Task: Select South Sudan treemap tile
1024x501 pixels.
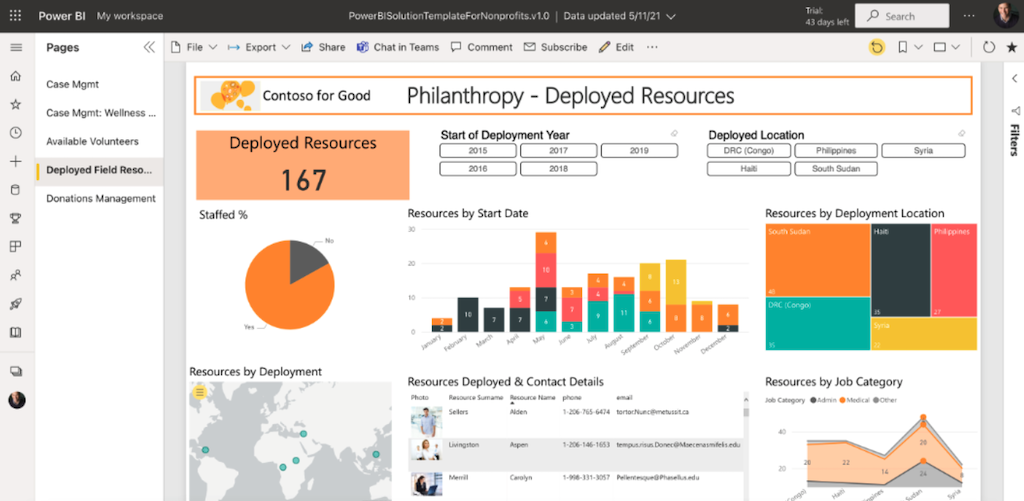Action: [x=818, y=260]
